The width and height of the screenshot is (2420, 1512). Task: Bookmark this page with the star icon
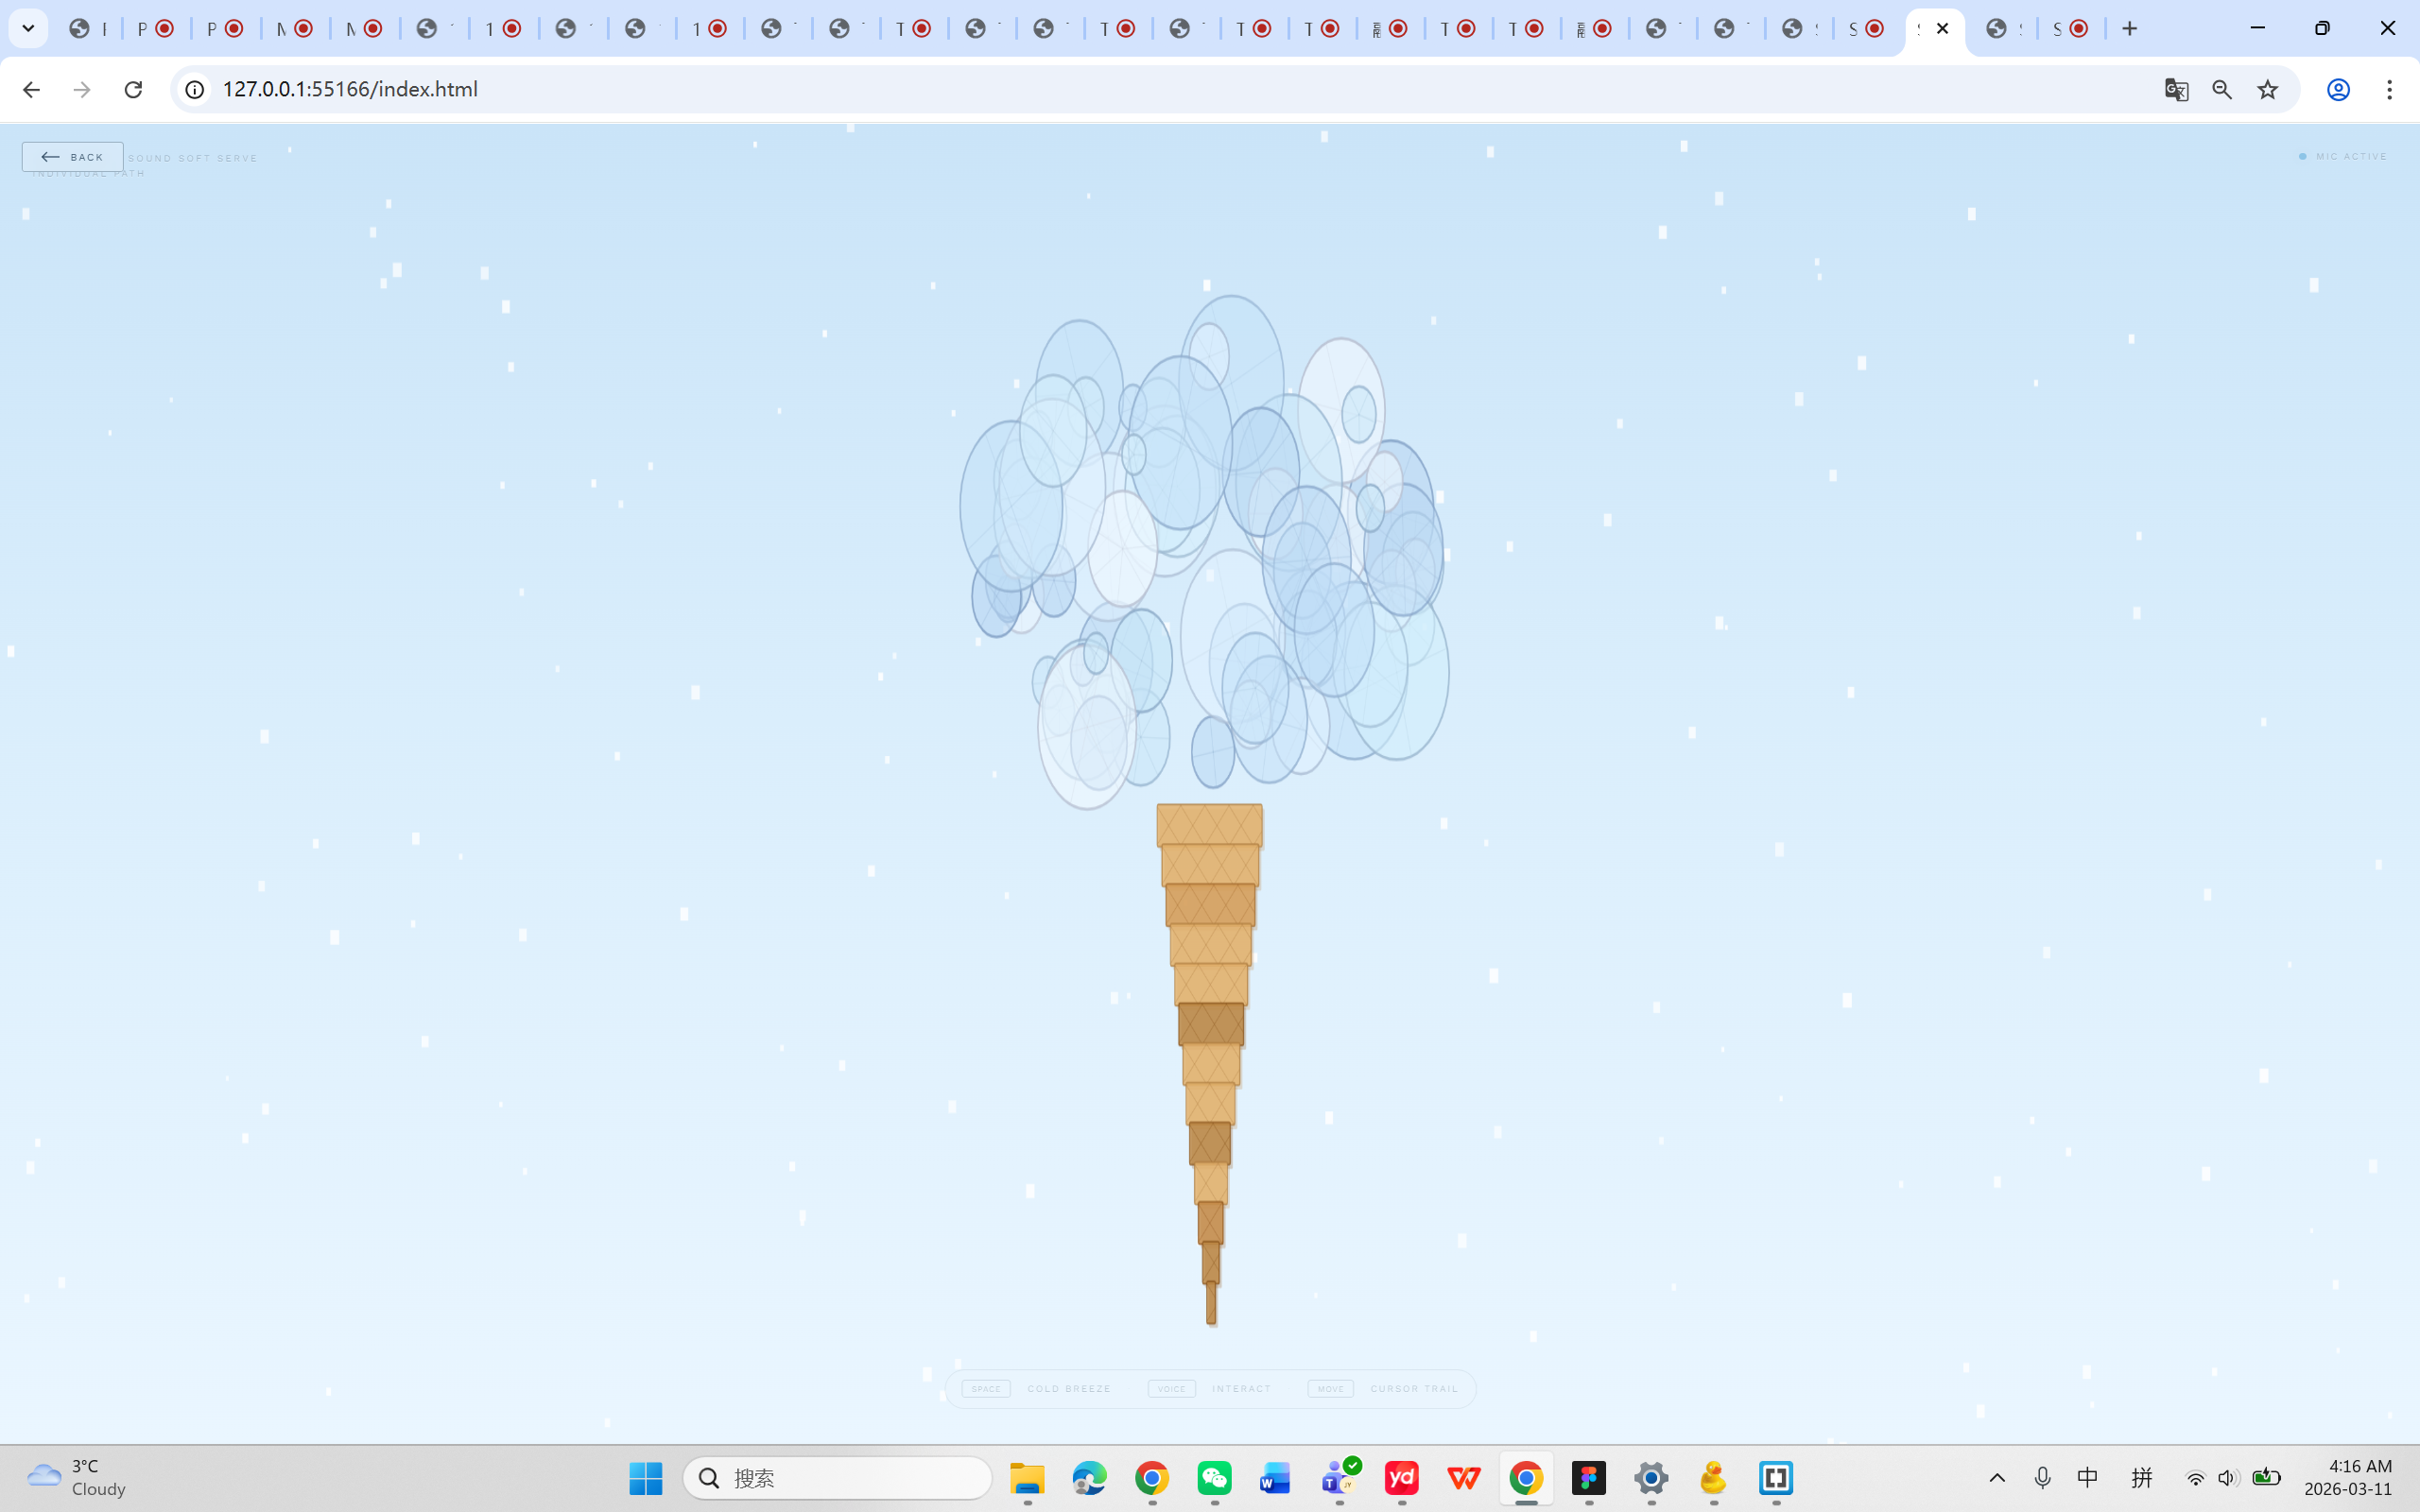2267,89
